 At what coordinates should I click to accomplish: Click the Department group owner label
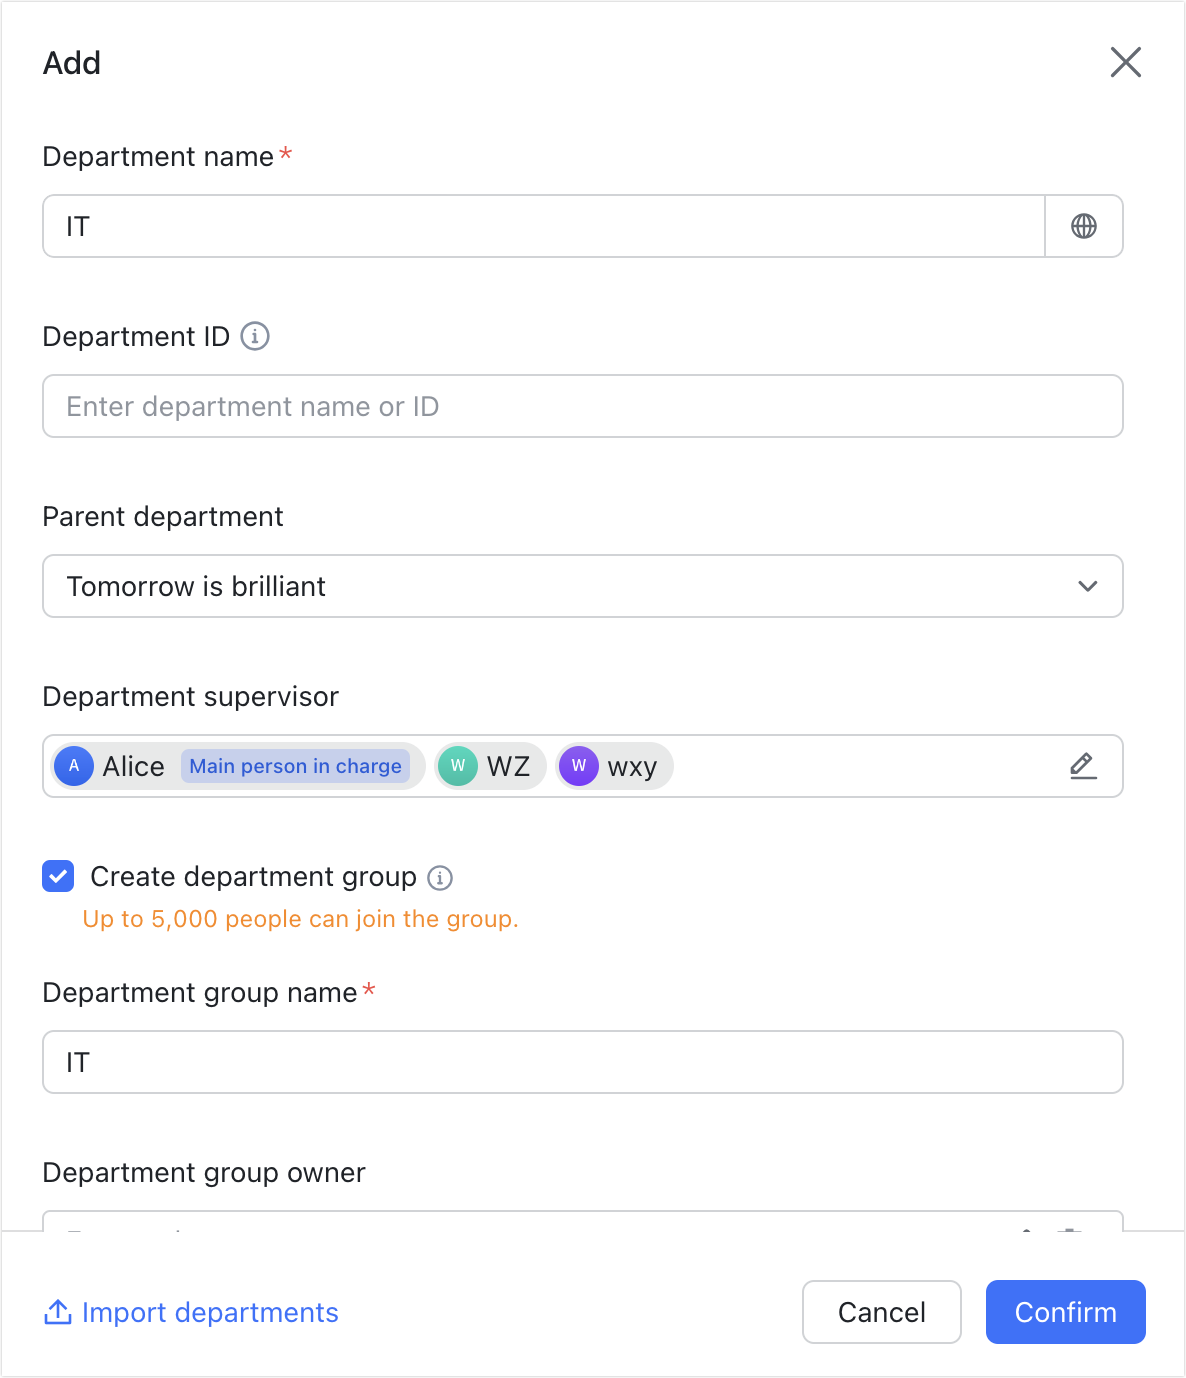click(x=204, y=1172)
